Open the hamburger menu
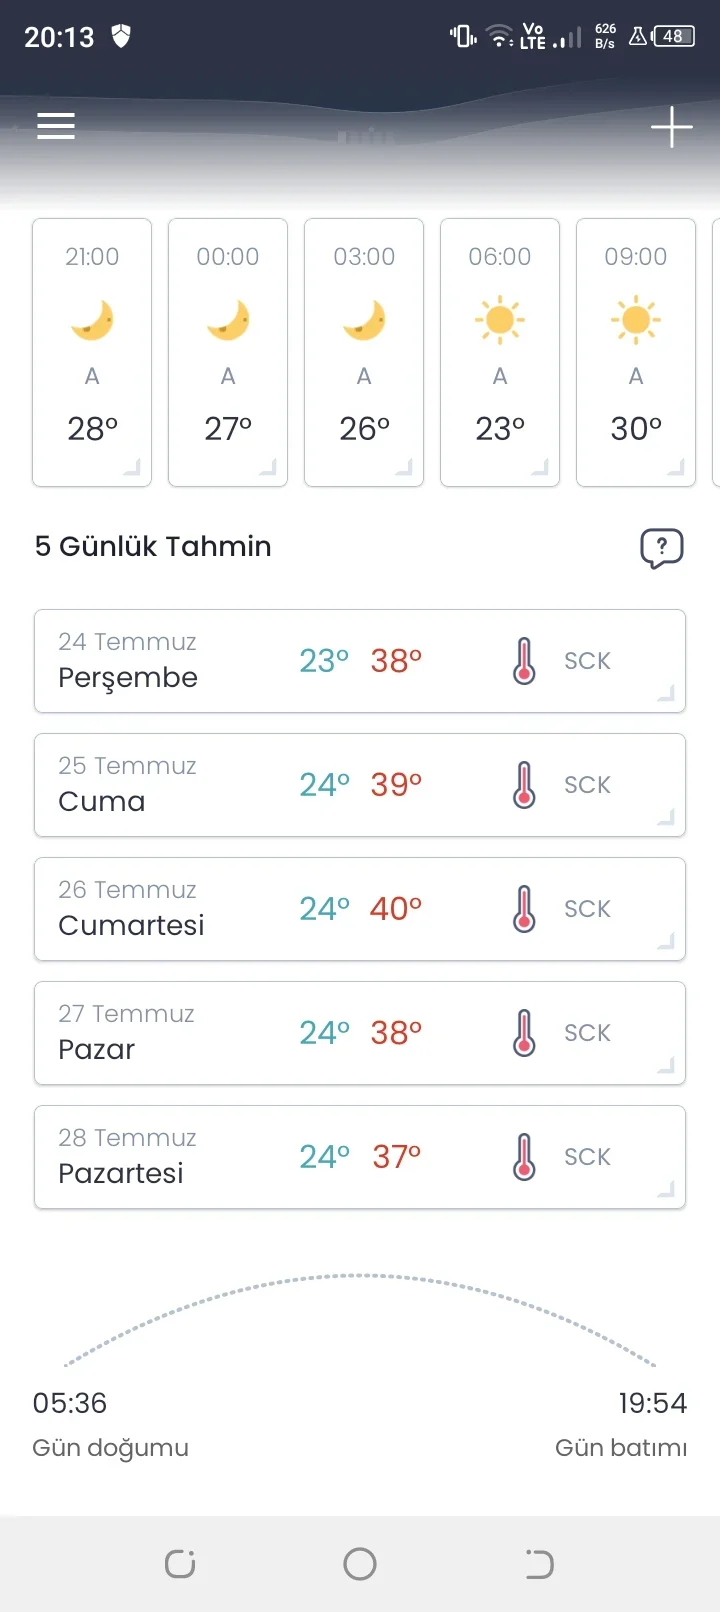The image size is (720, 1612). tap(56, 126)
